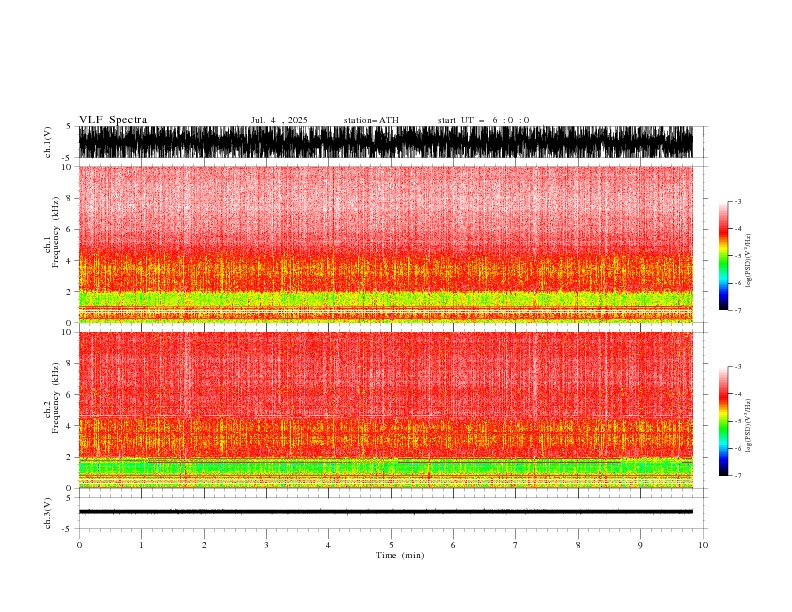Click the "ch.2 Frequency (kHz)" axis label
Viewport: 792px width, 612px height.
pos(52,398)
